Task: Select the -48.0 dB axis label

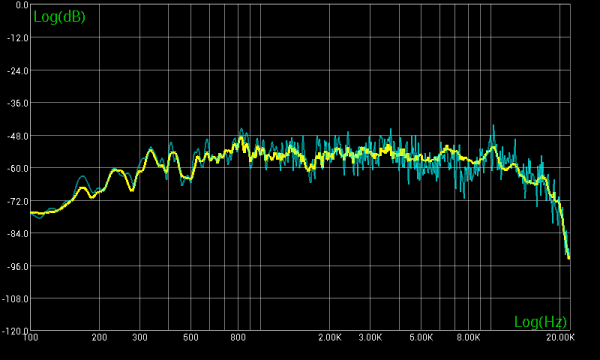Action: tap(18, 136)
